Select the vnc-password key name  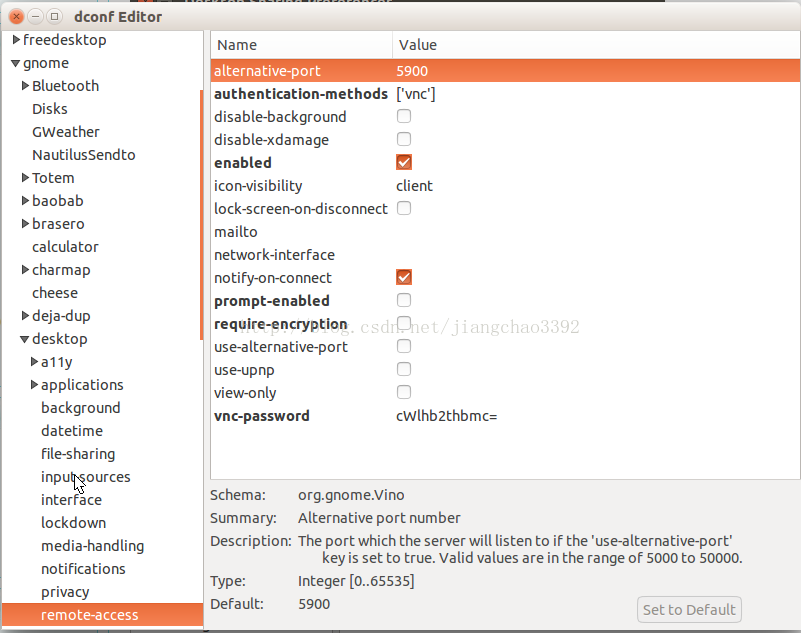point(262,416)
